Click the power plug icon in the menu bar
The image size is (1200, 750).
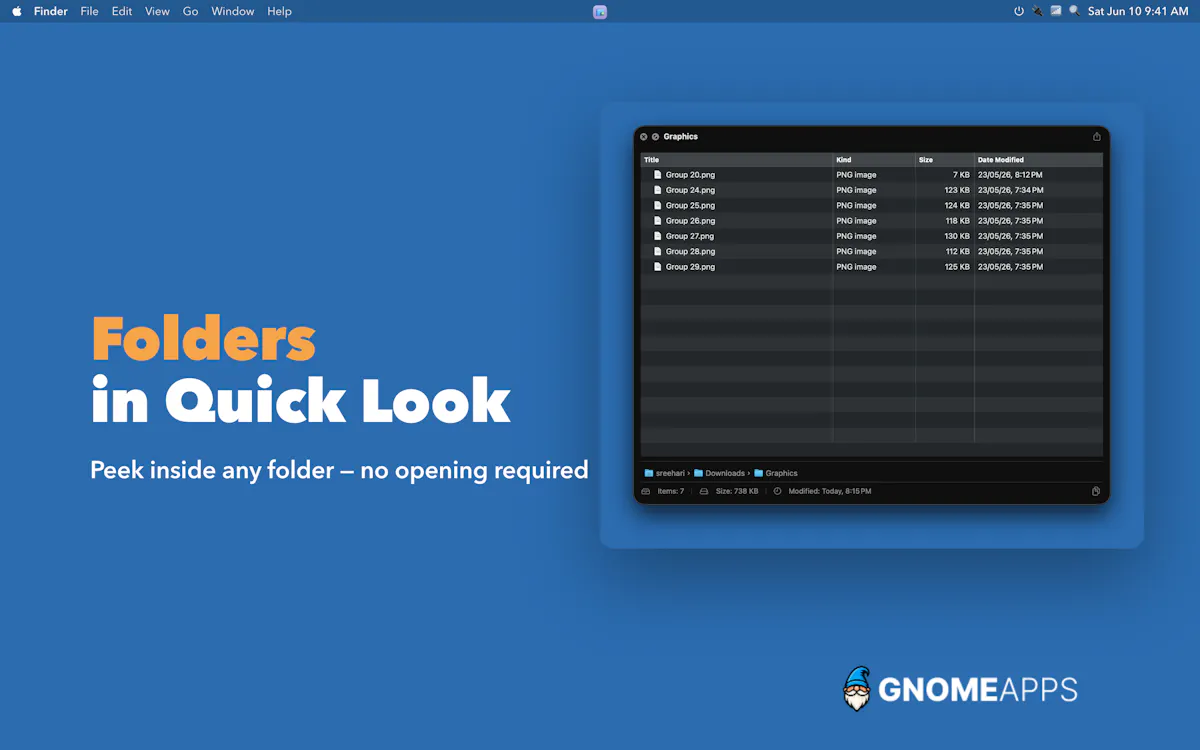click(x=1038, y=11)
